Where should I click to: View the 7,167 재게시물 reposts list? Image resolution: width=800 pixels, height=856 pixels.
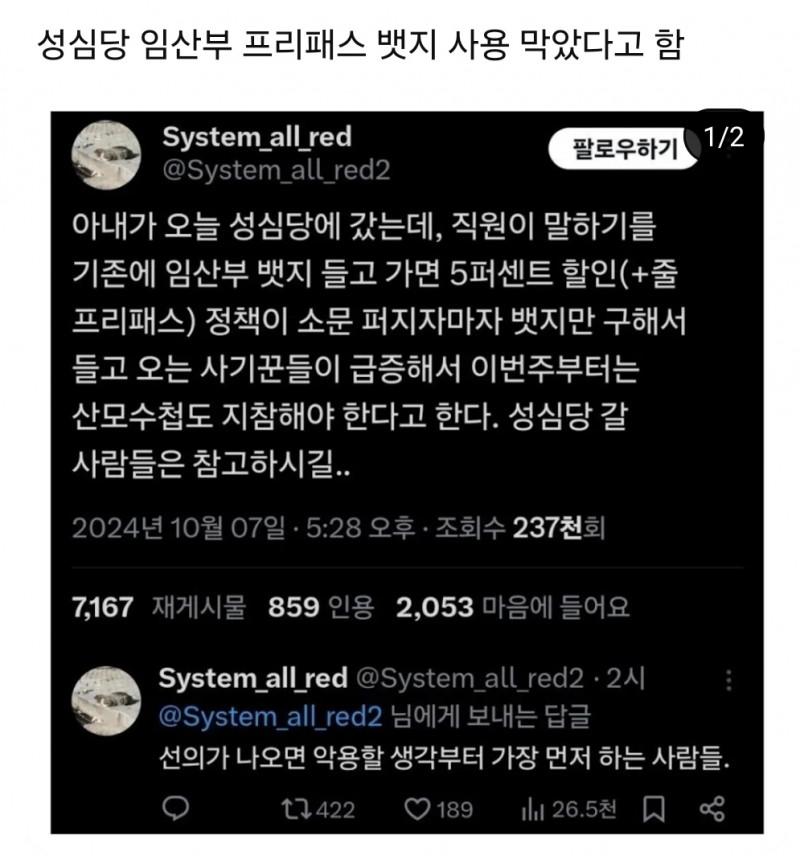click(x=159, y=607)
